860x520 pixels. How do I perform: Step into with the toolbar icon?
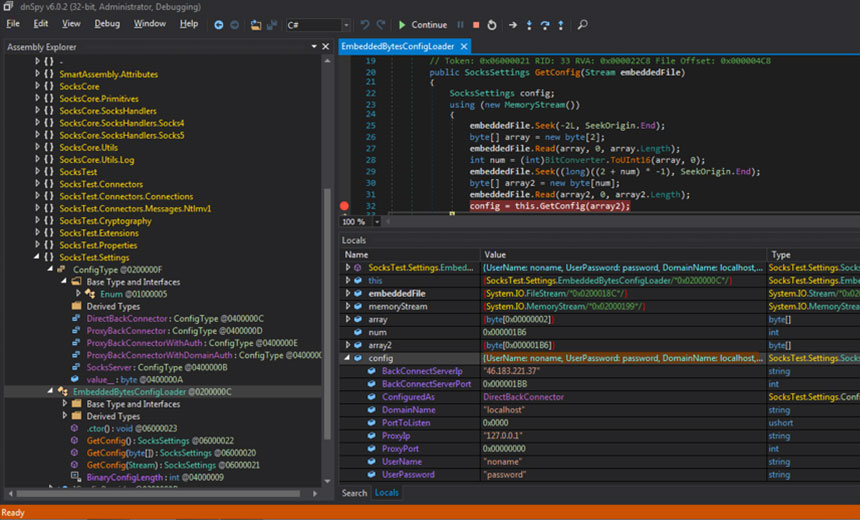[529, 25]
